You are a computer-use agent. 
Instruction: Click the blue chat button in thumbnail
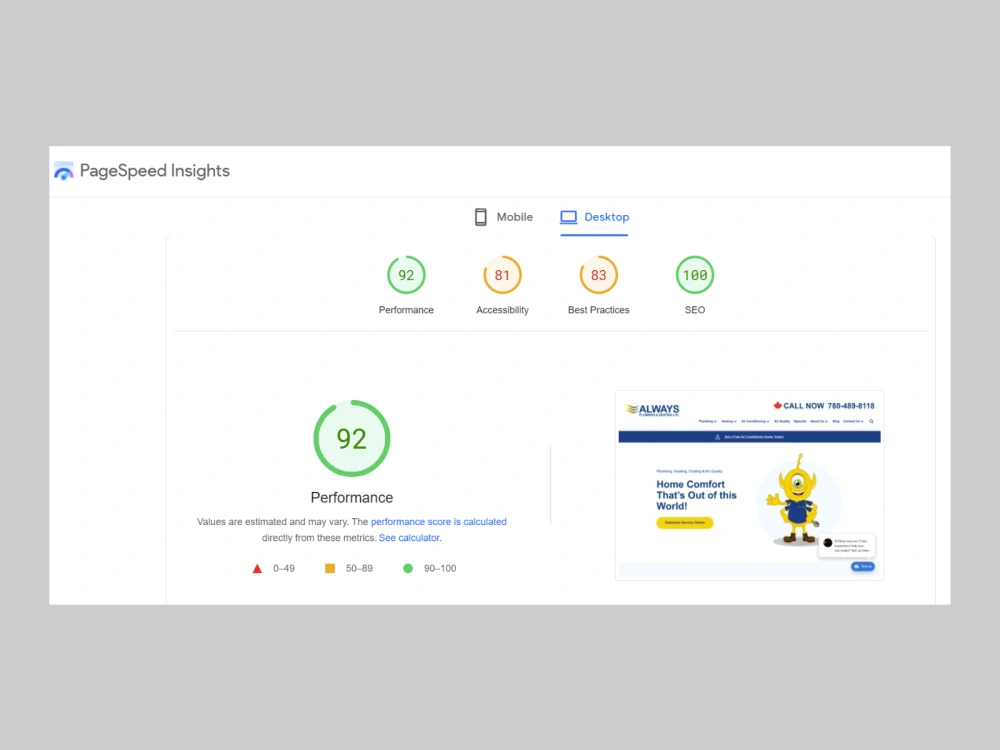pos(863,566)
